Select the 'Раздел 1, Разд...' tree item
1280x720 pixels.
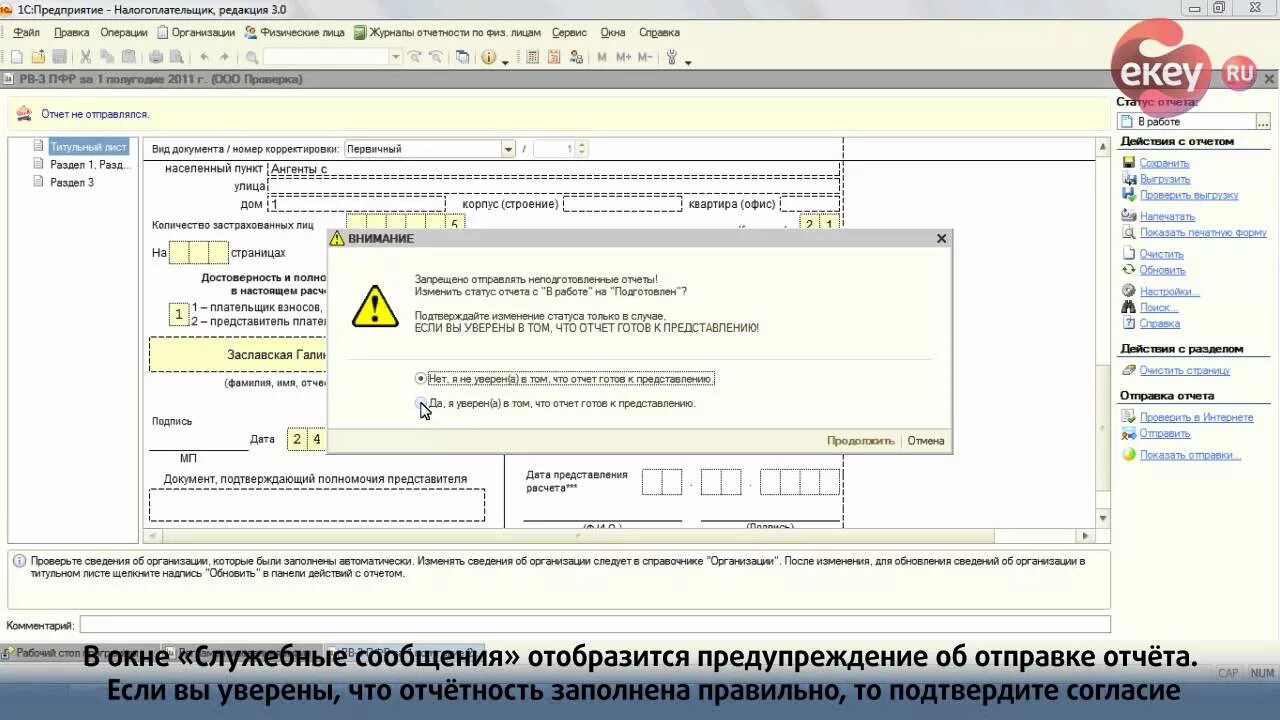89,164
